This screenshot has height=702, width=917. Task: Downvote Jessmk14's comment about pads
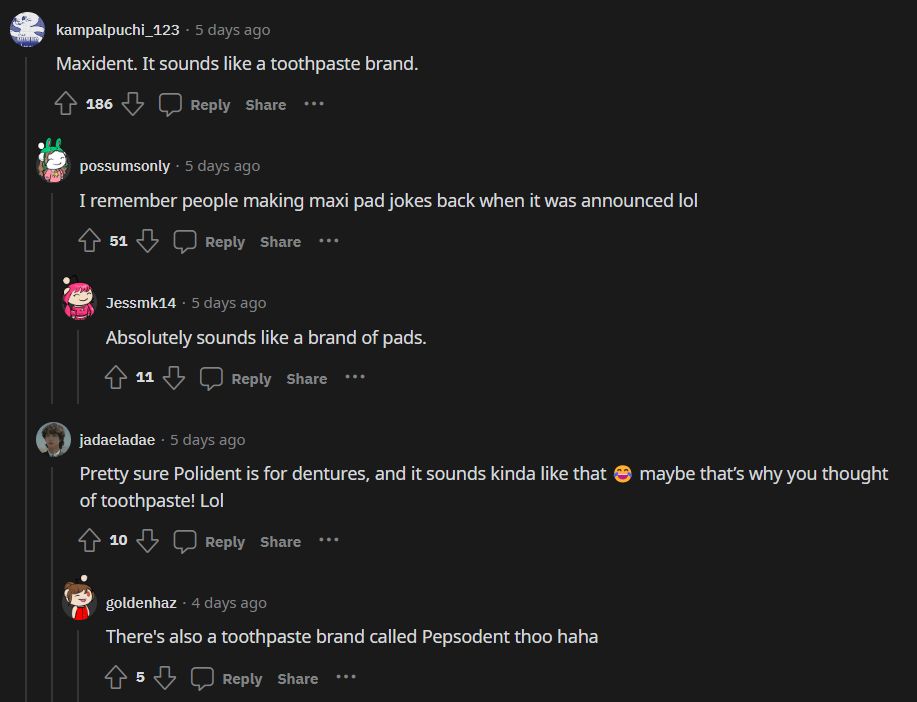pos(174,378)
